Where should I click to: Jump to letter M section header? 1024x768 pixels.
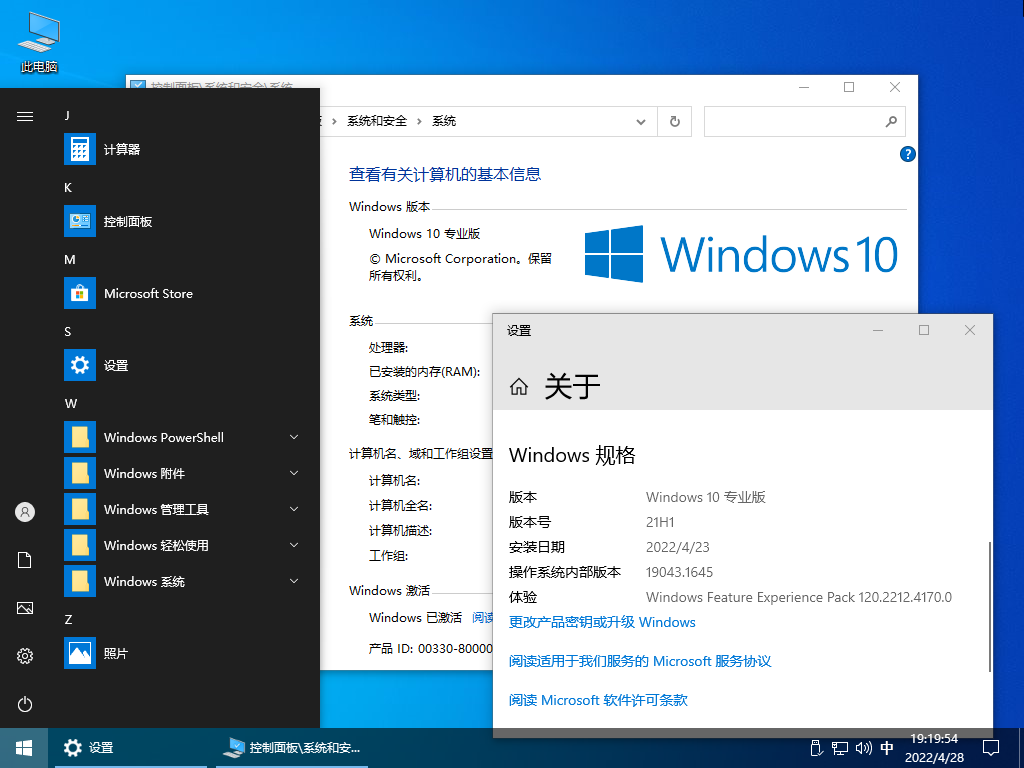point(70,259)
